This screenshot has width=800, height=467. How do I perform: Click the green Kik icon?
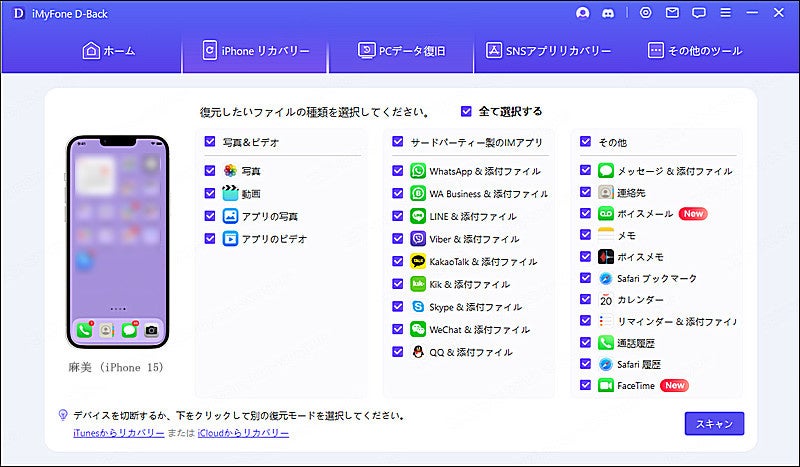pos(418,284)
